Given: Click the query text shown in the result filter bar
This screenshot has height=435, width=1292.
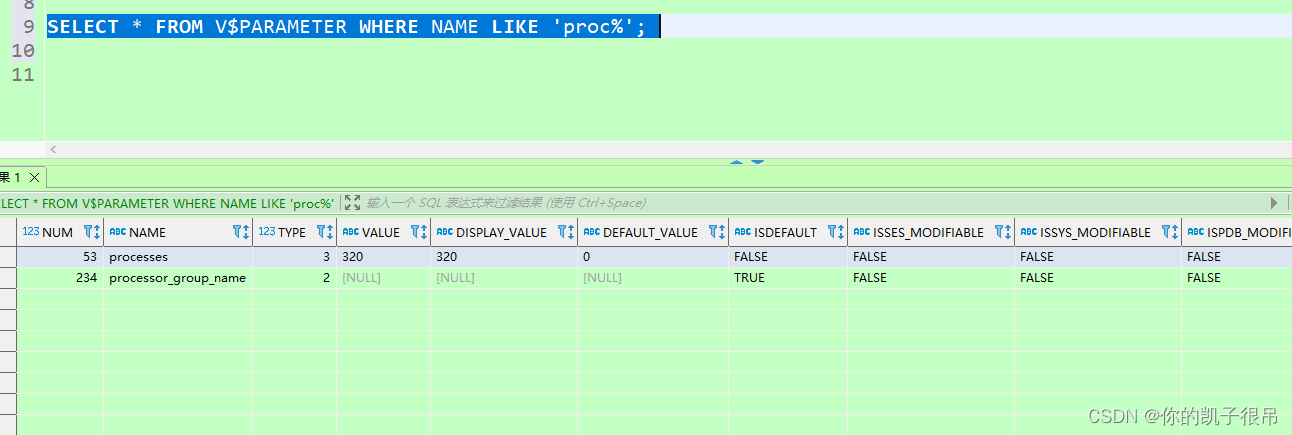Looking at the screenshot, I should click(x=168, y=203).
